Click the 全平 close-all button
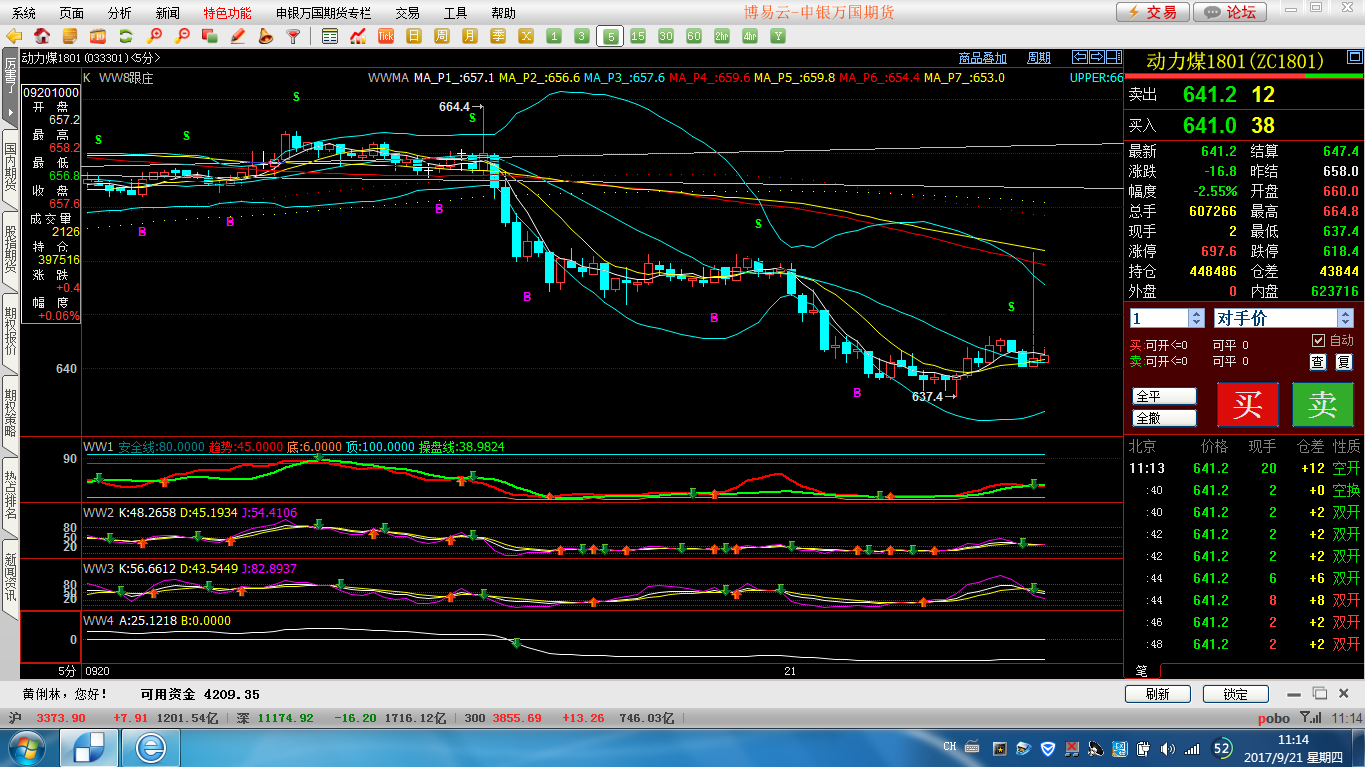The height and width of the screenshot is (767, 1365). pyautogui.click(x=1164, y=396)
